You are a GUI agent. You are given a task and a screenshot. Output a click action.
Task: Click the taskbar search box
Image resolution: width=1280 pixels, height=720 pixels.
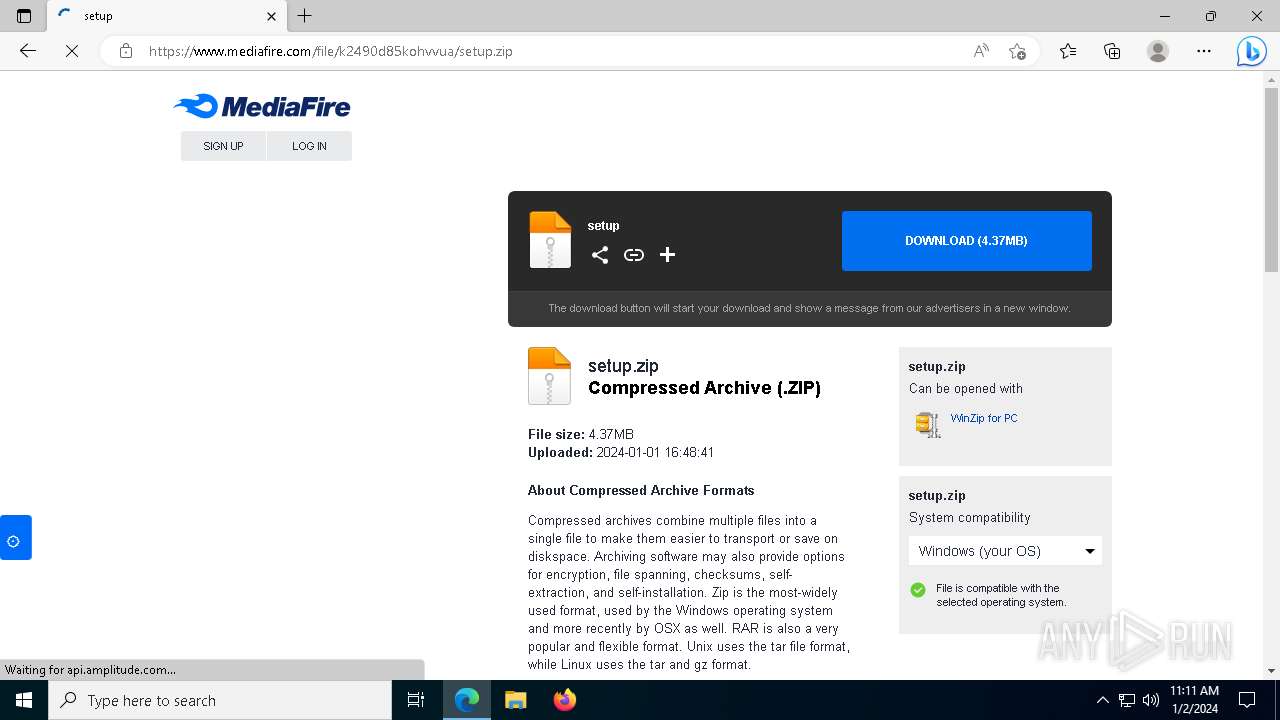tap(220, 700)
